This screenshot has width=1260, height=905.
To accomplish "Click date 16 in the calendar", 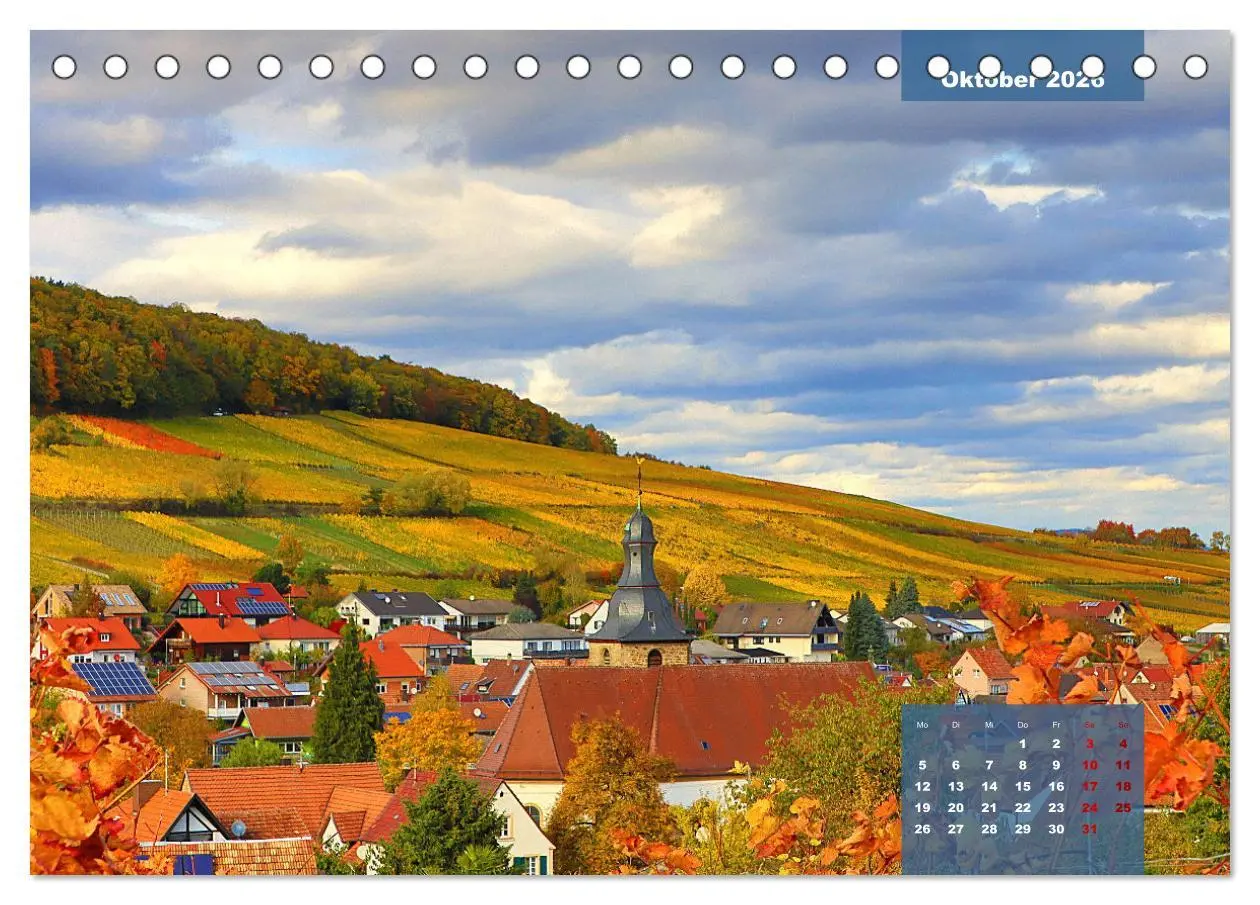I will [1056, 787].
